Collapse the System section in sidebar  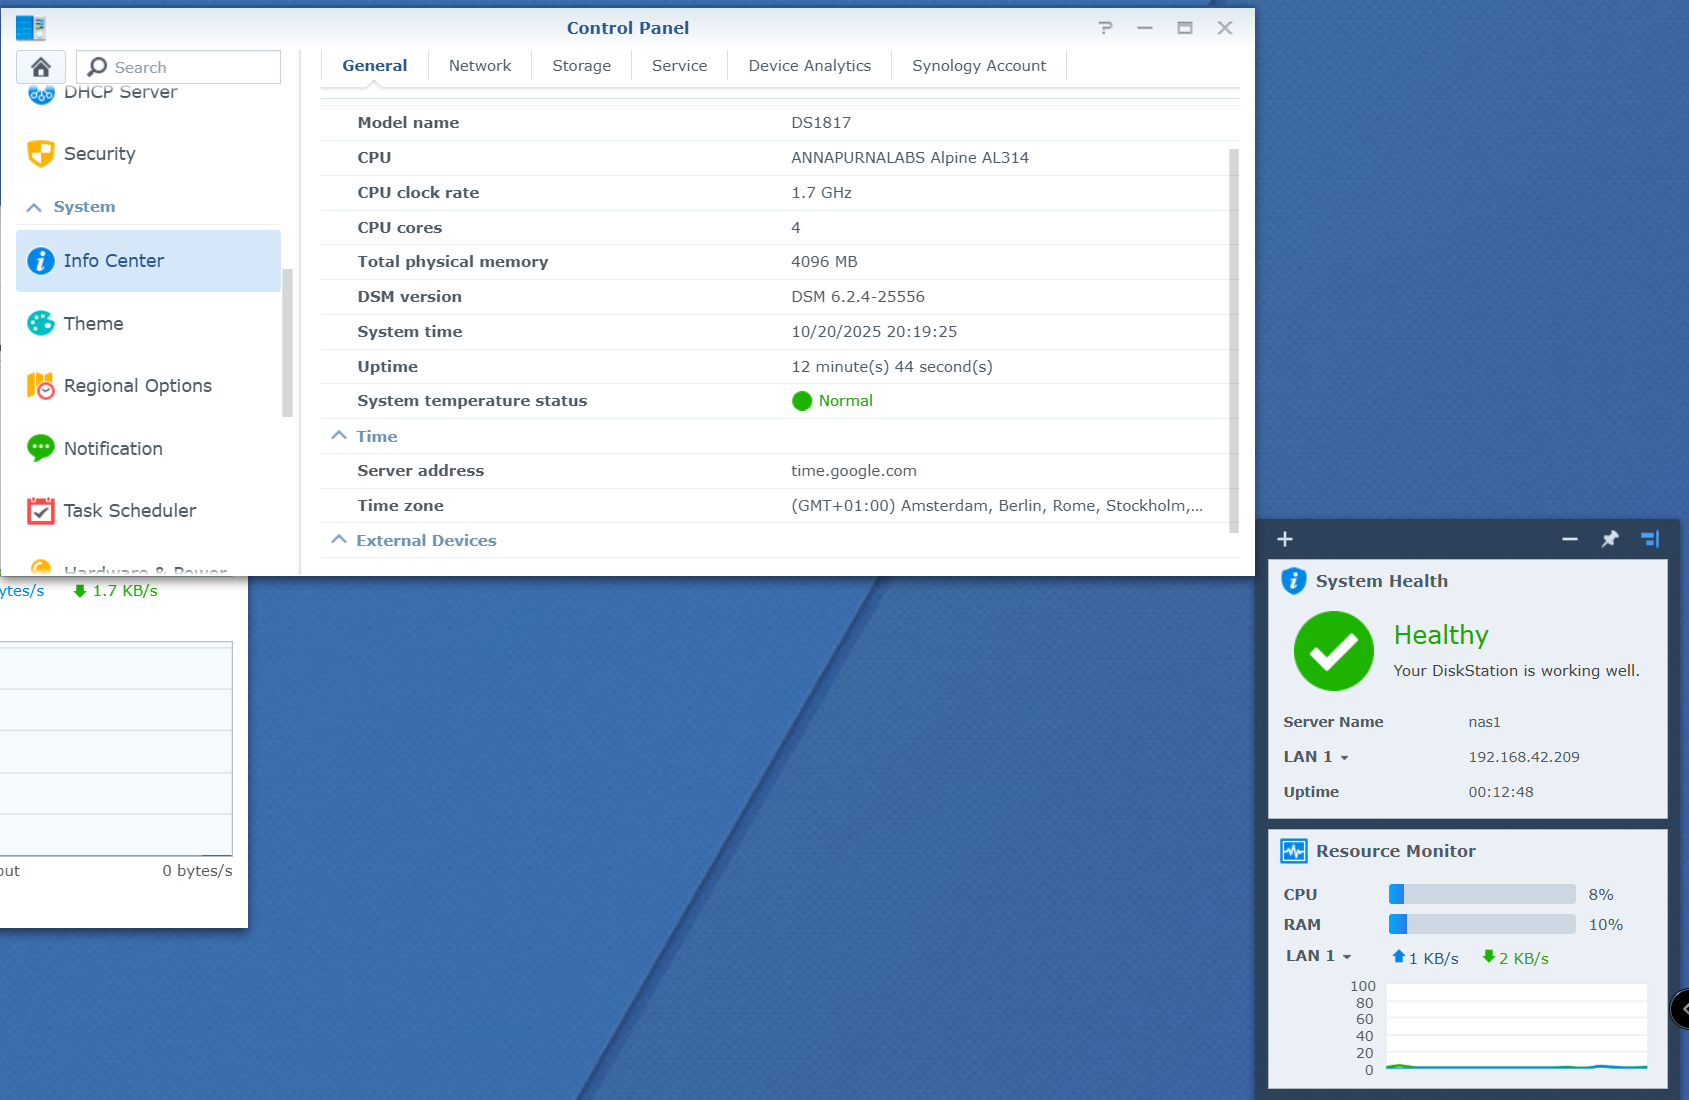35,207
